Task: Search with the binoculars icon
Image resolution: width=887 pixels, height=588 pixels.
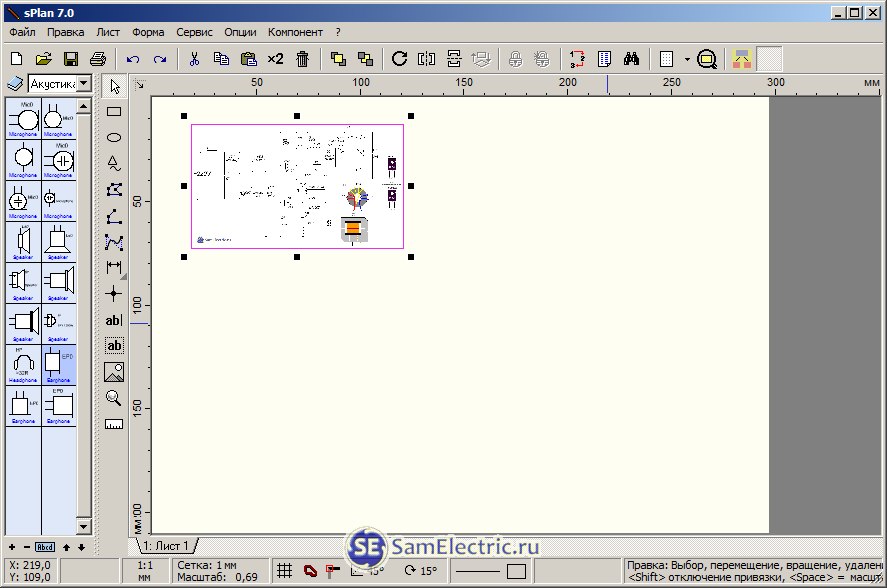Action: pos(631,59)
